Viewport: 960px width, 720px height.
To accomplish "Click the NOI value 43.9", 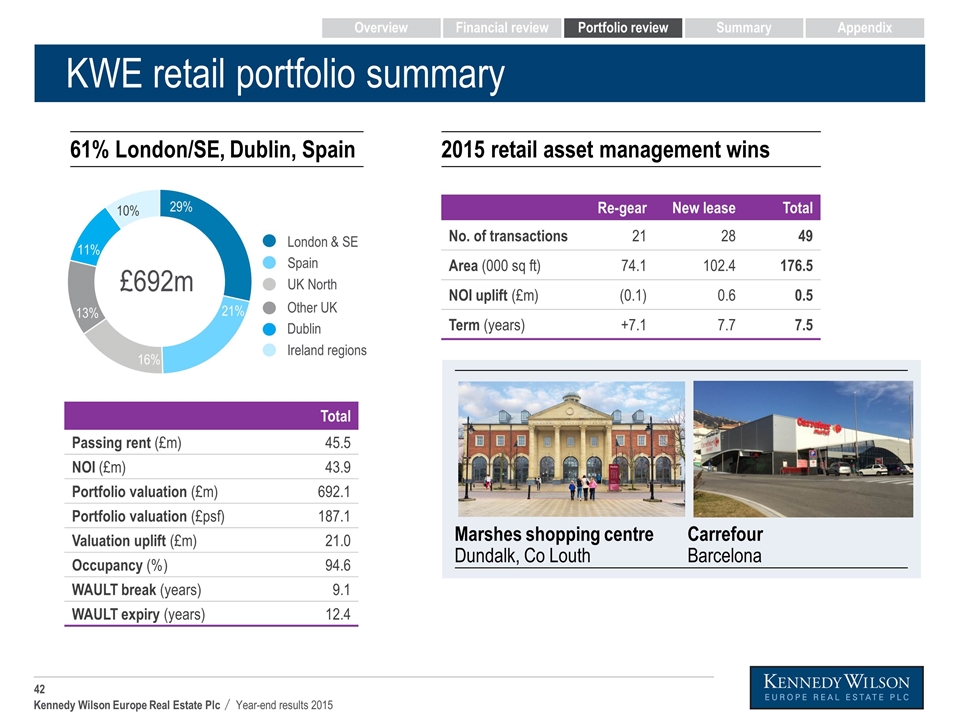I will (337, 467).
